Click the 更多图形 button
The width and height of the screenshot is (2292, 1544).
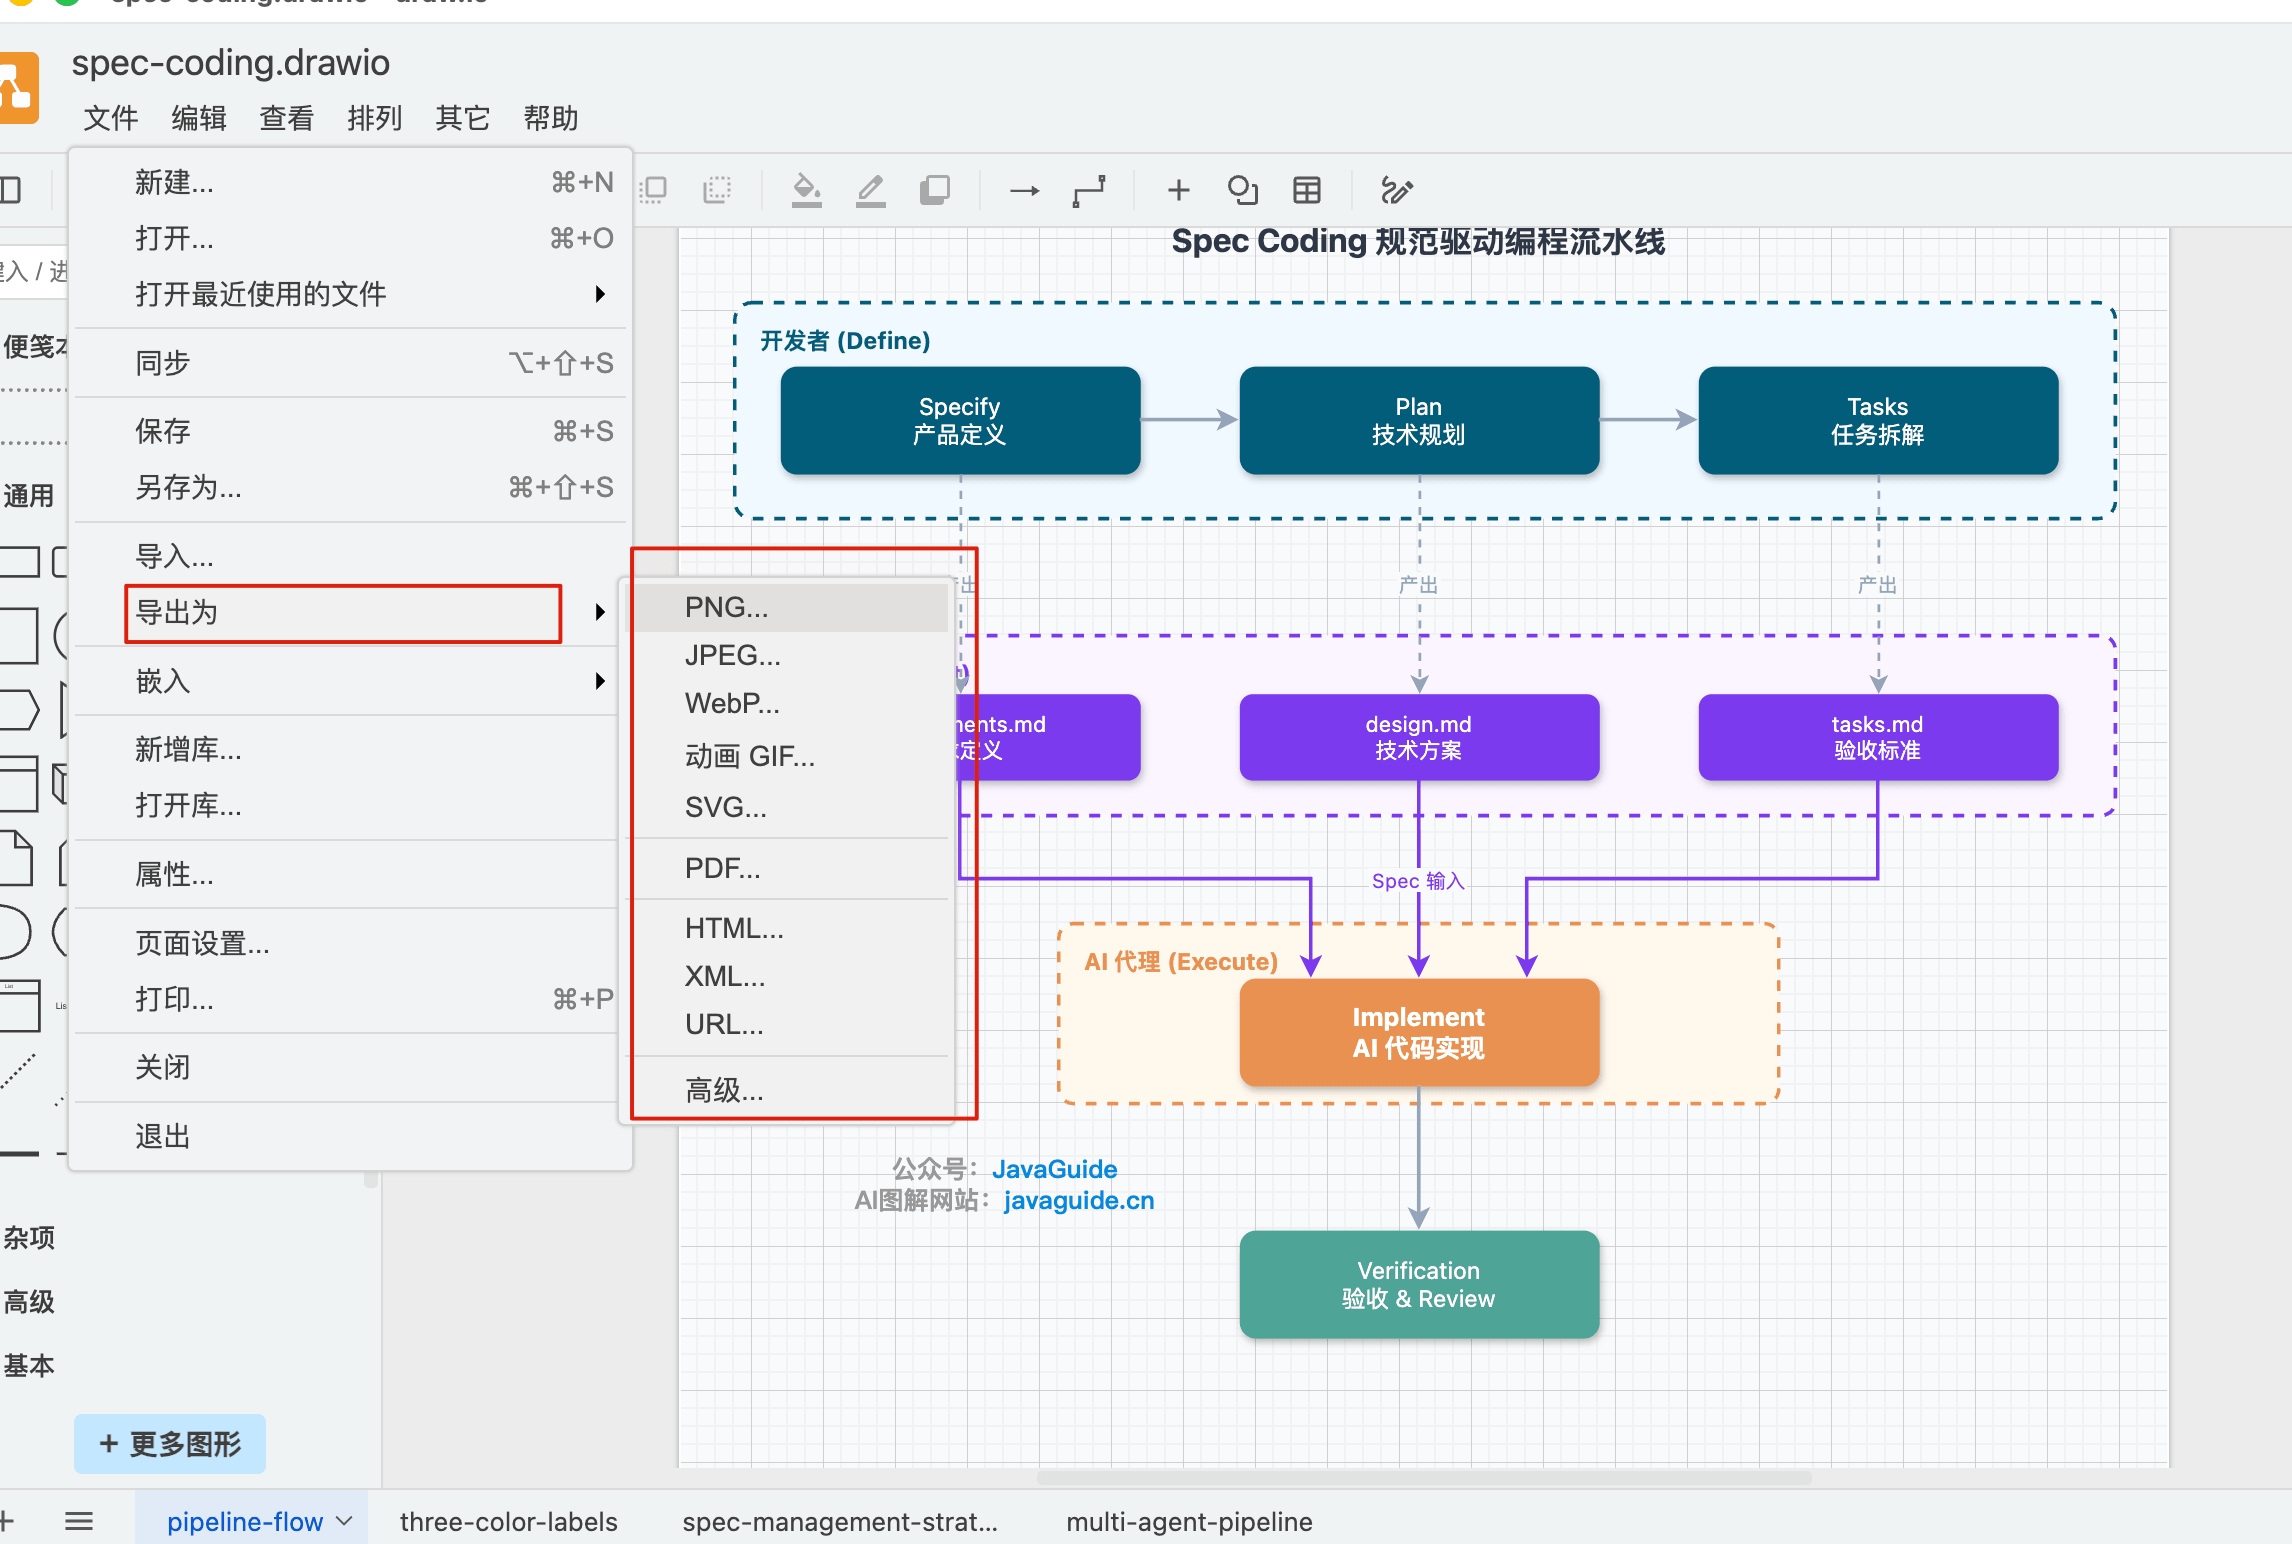coord(170,1444)
